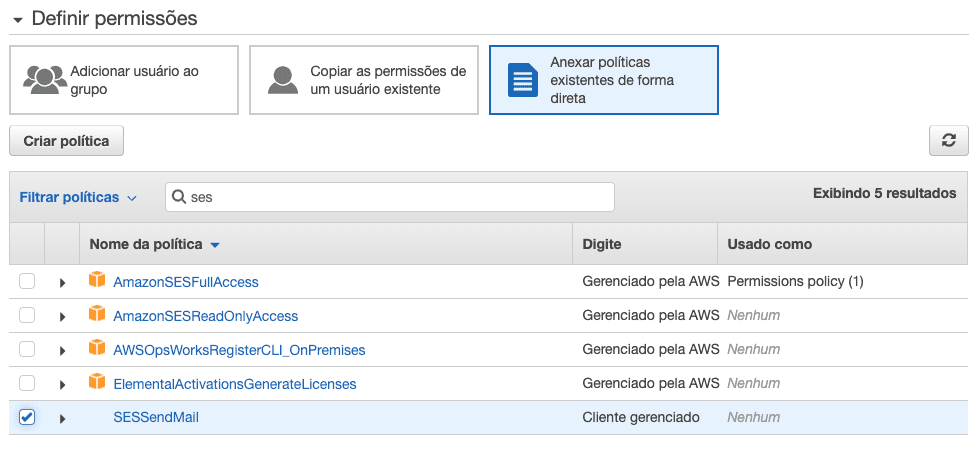Click the orange box icon beside ElementalActivationsGenerateLicenses
979x451 pixels.
click(x=97, y=383)
